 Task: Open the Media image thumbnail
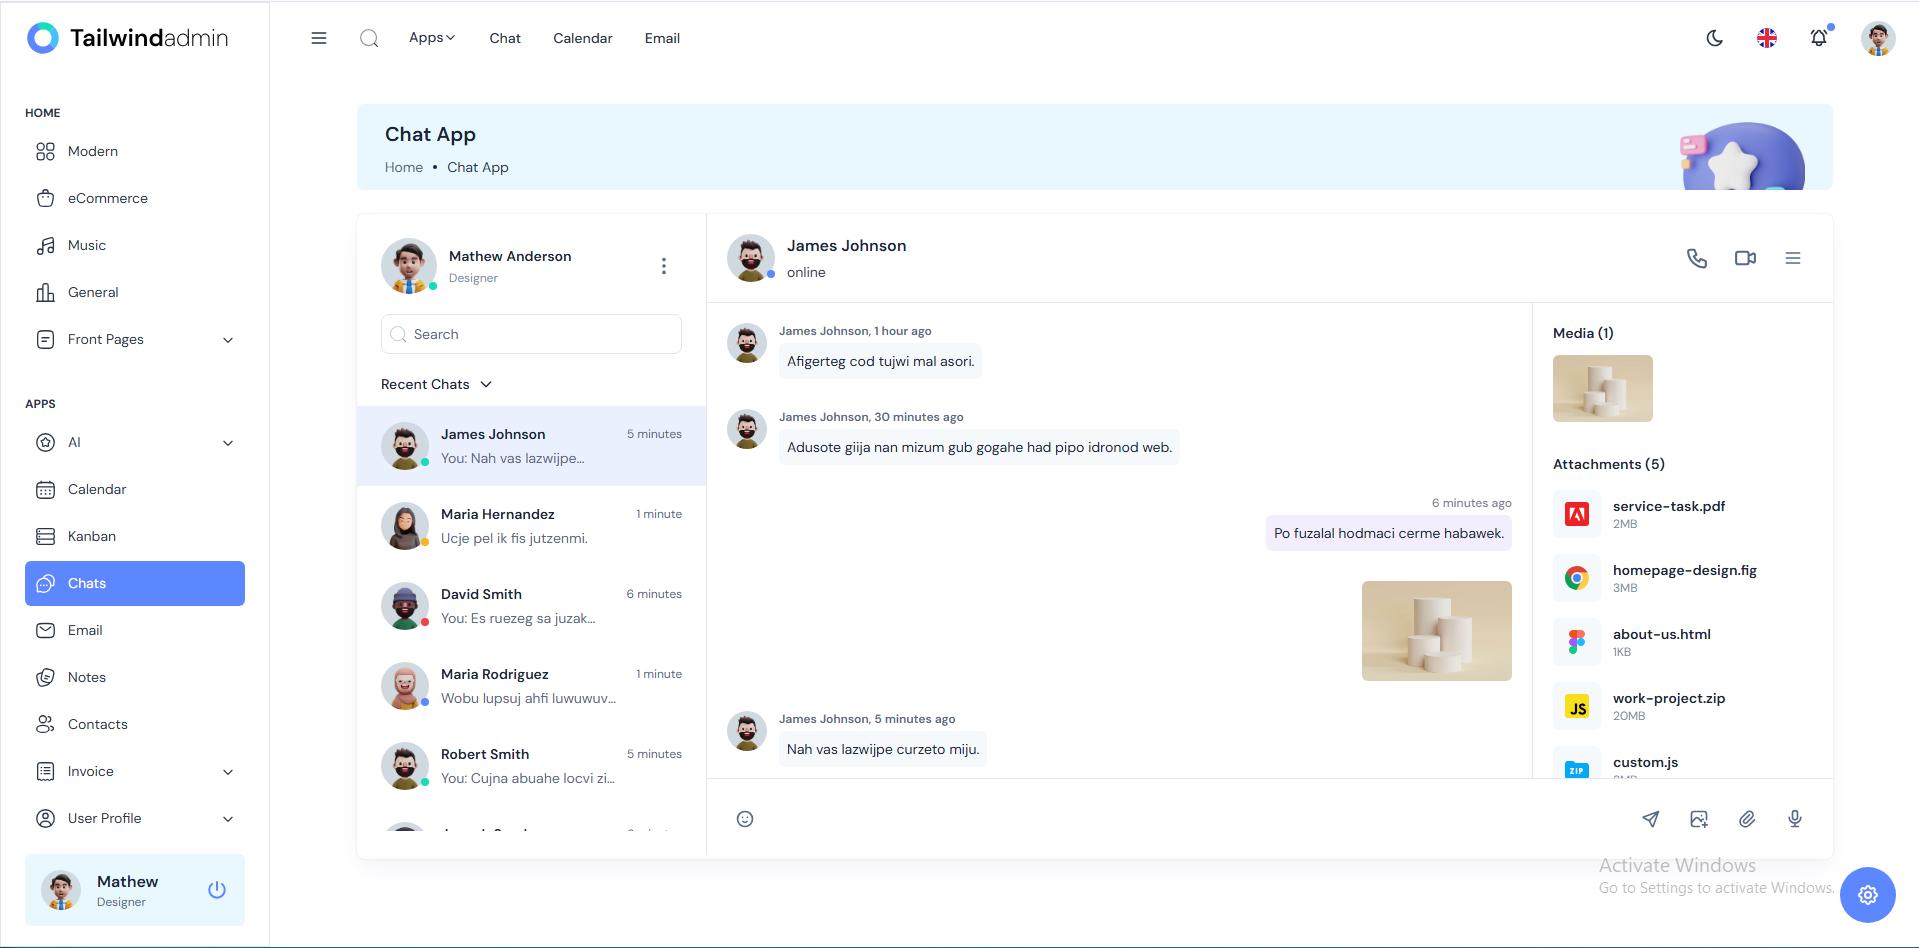click(x=1602, y=388)
